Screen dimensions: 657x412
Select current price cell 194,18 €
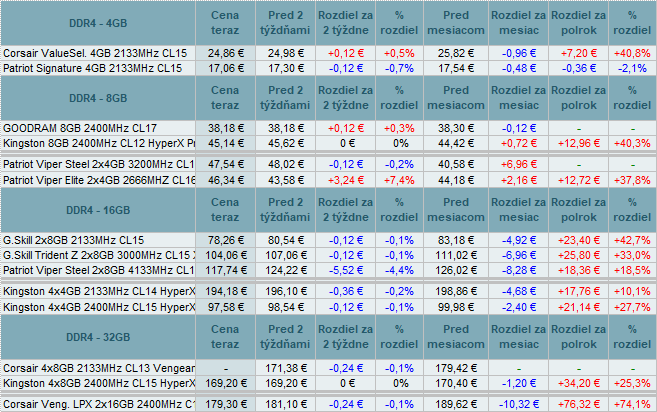226,291
